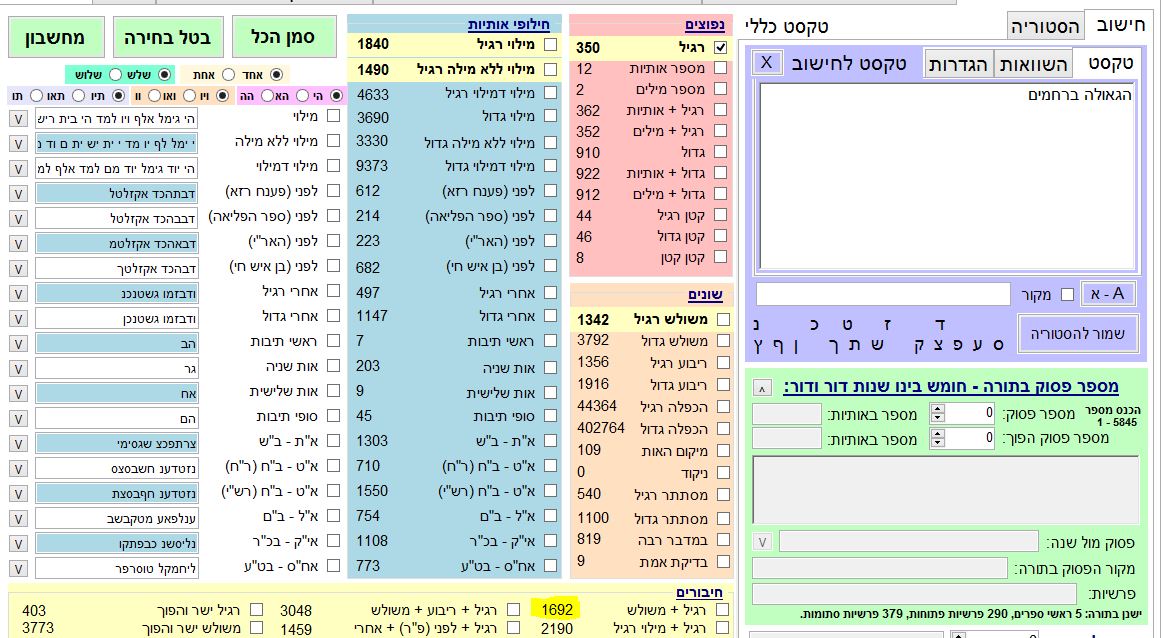Click the V button beside ענלפאע מטקבשב
Screen dimensions: 1165x638
pyautogui.click(x=19, y=518)
